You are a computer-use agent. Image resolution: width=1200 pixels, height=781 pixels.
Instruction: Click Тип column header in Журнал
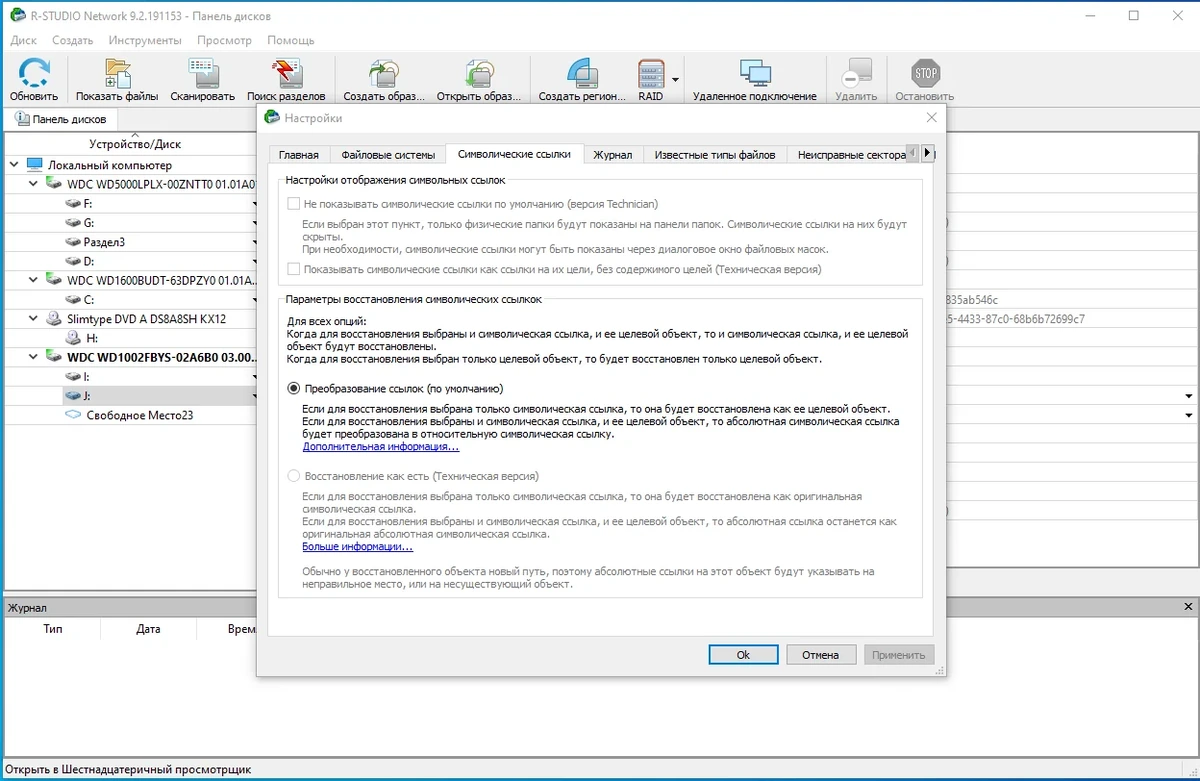[x=53, y=630]
